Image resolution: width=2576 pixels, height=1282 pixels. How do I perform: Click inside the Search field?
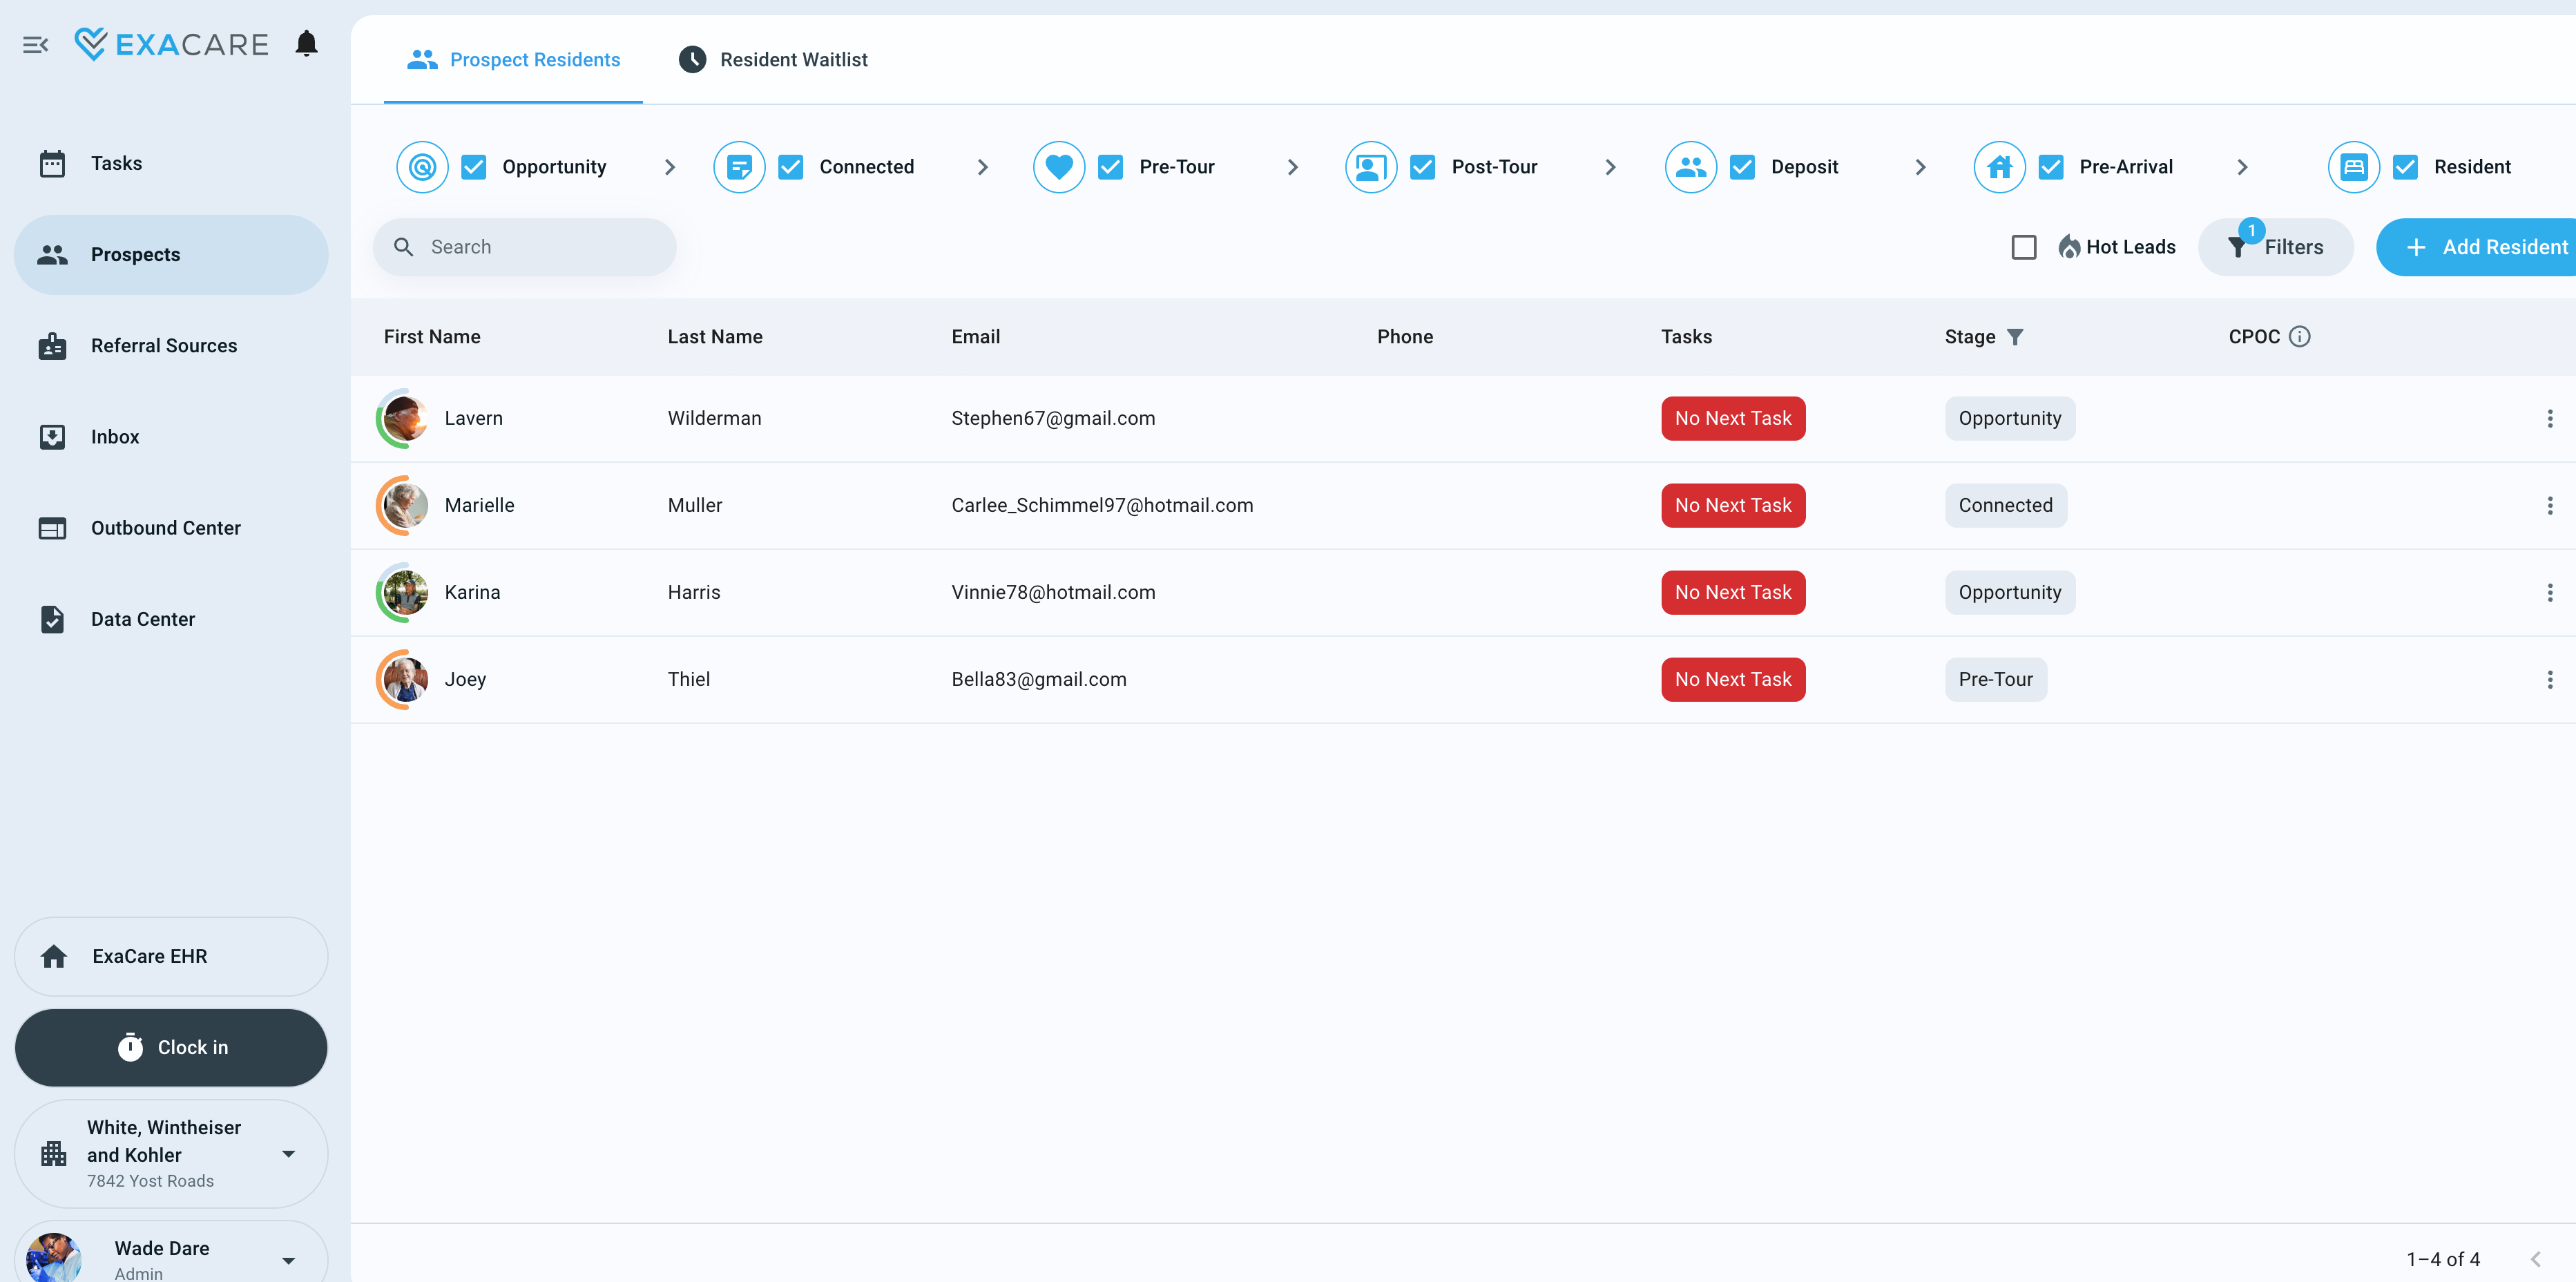tap(525, 246)
